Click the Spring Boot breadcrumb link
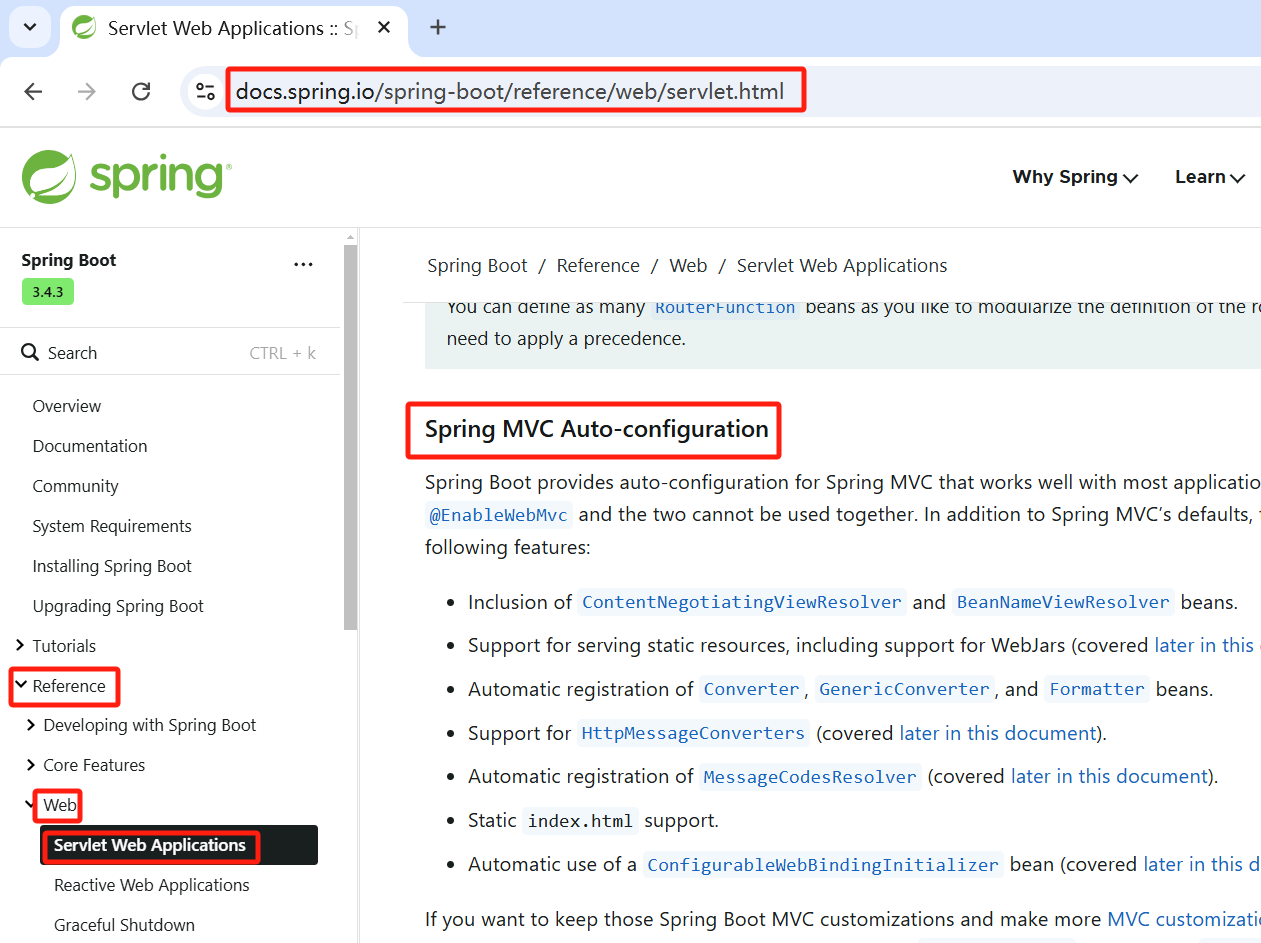 point(477,265)
